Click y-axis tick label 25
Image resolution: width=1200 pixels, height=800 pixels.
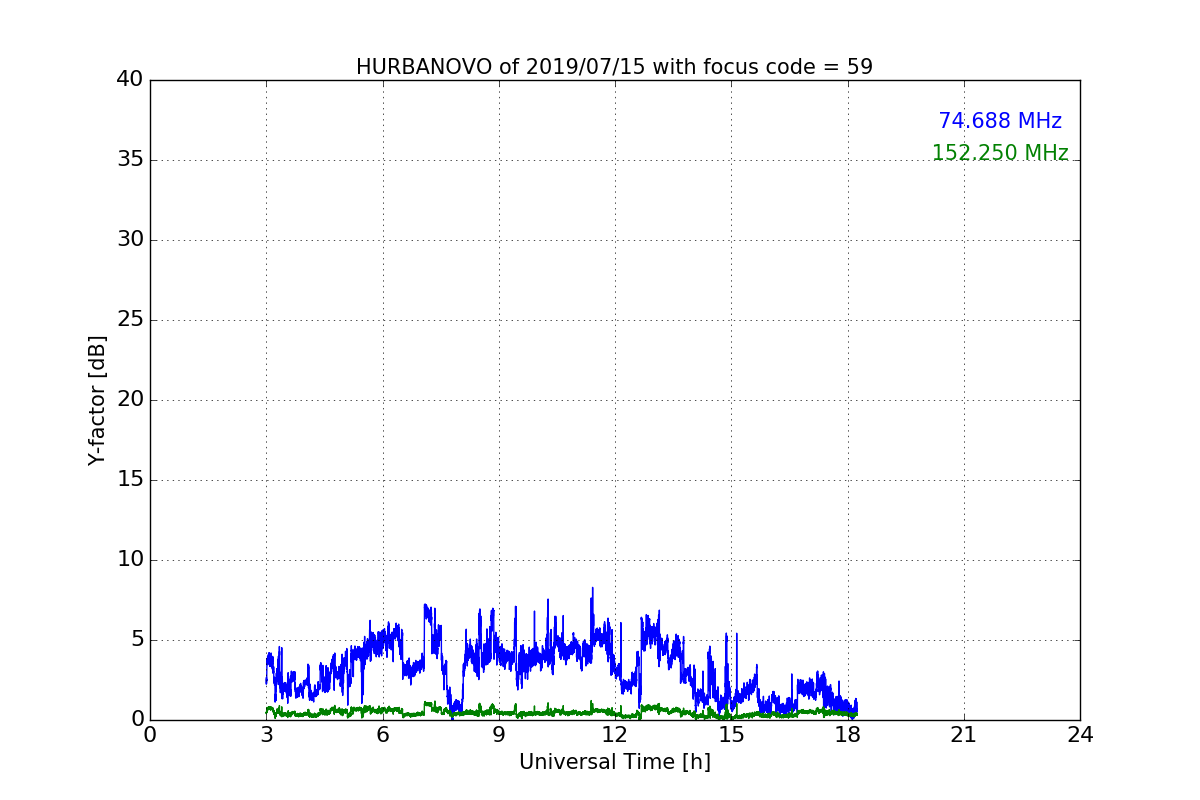130,320
